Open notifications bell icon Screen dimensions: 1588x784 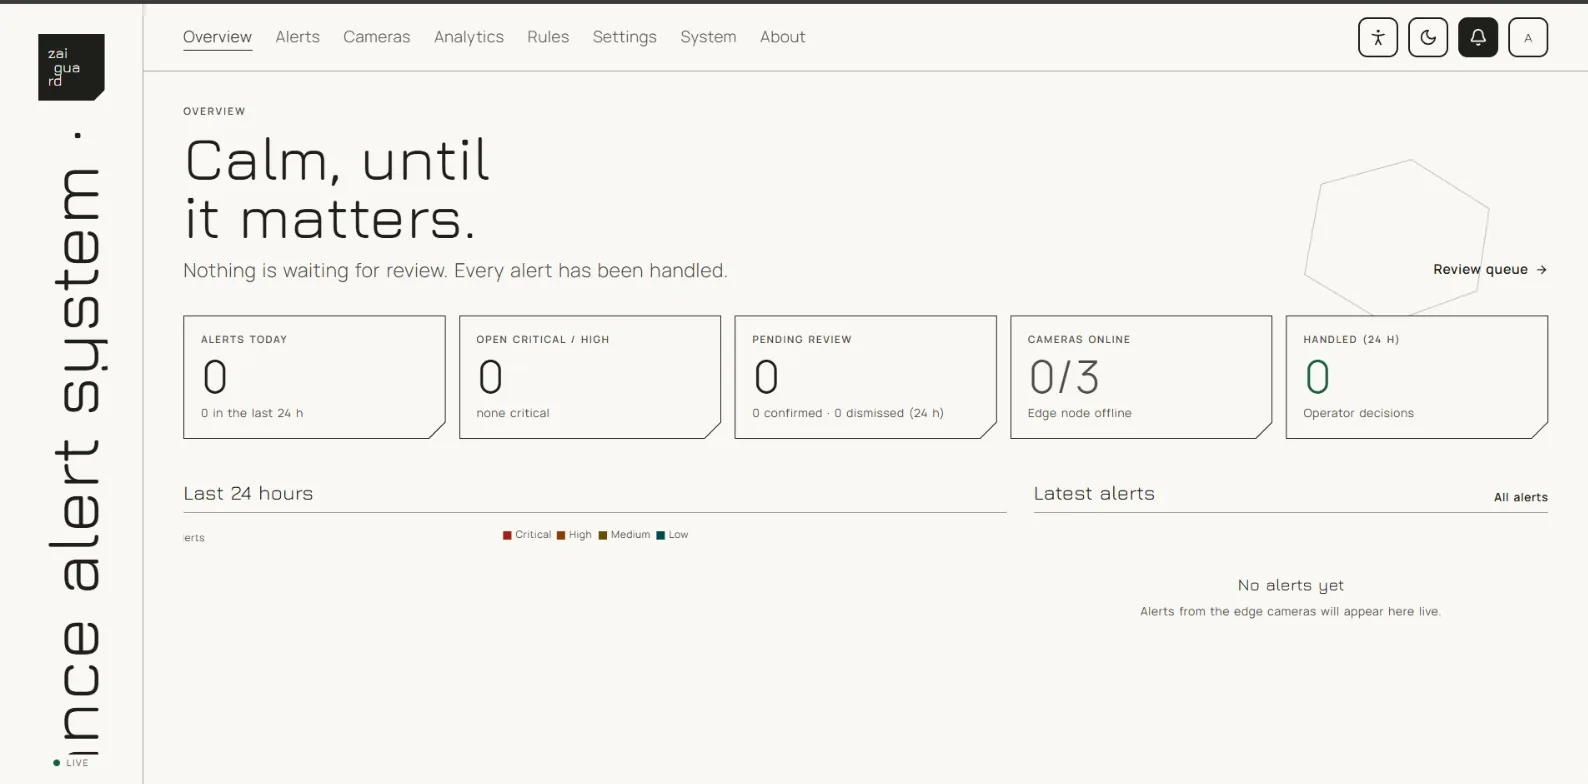1478,38
